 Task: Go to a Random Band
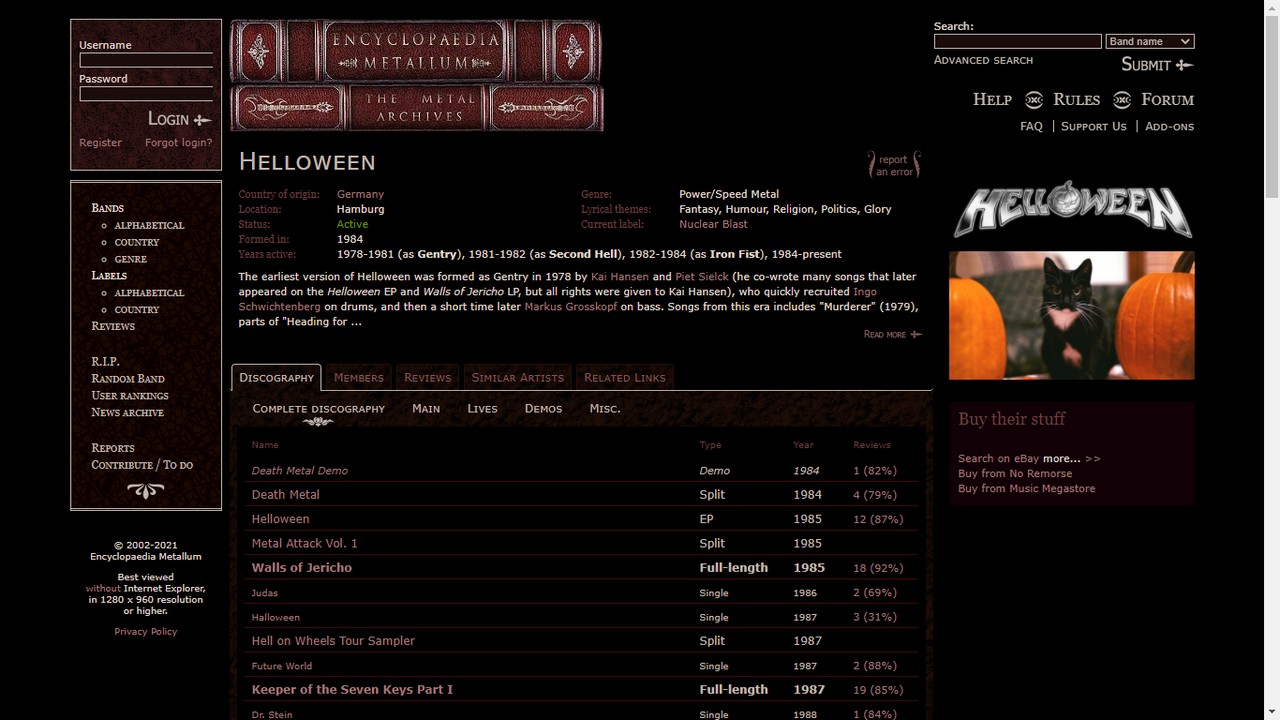[128, 379]
